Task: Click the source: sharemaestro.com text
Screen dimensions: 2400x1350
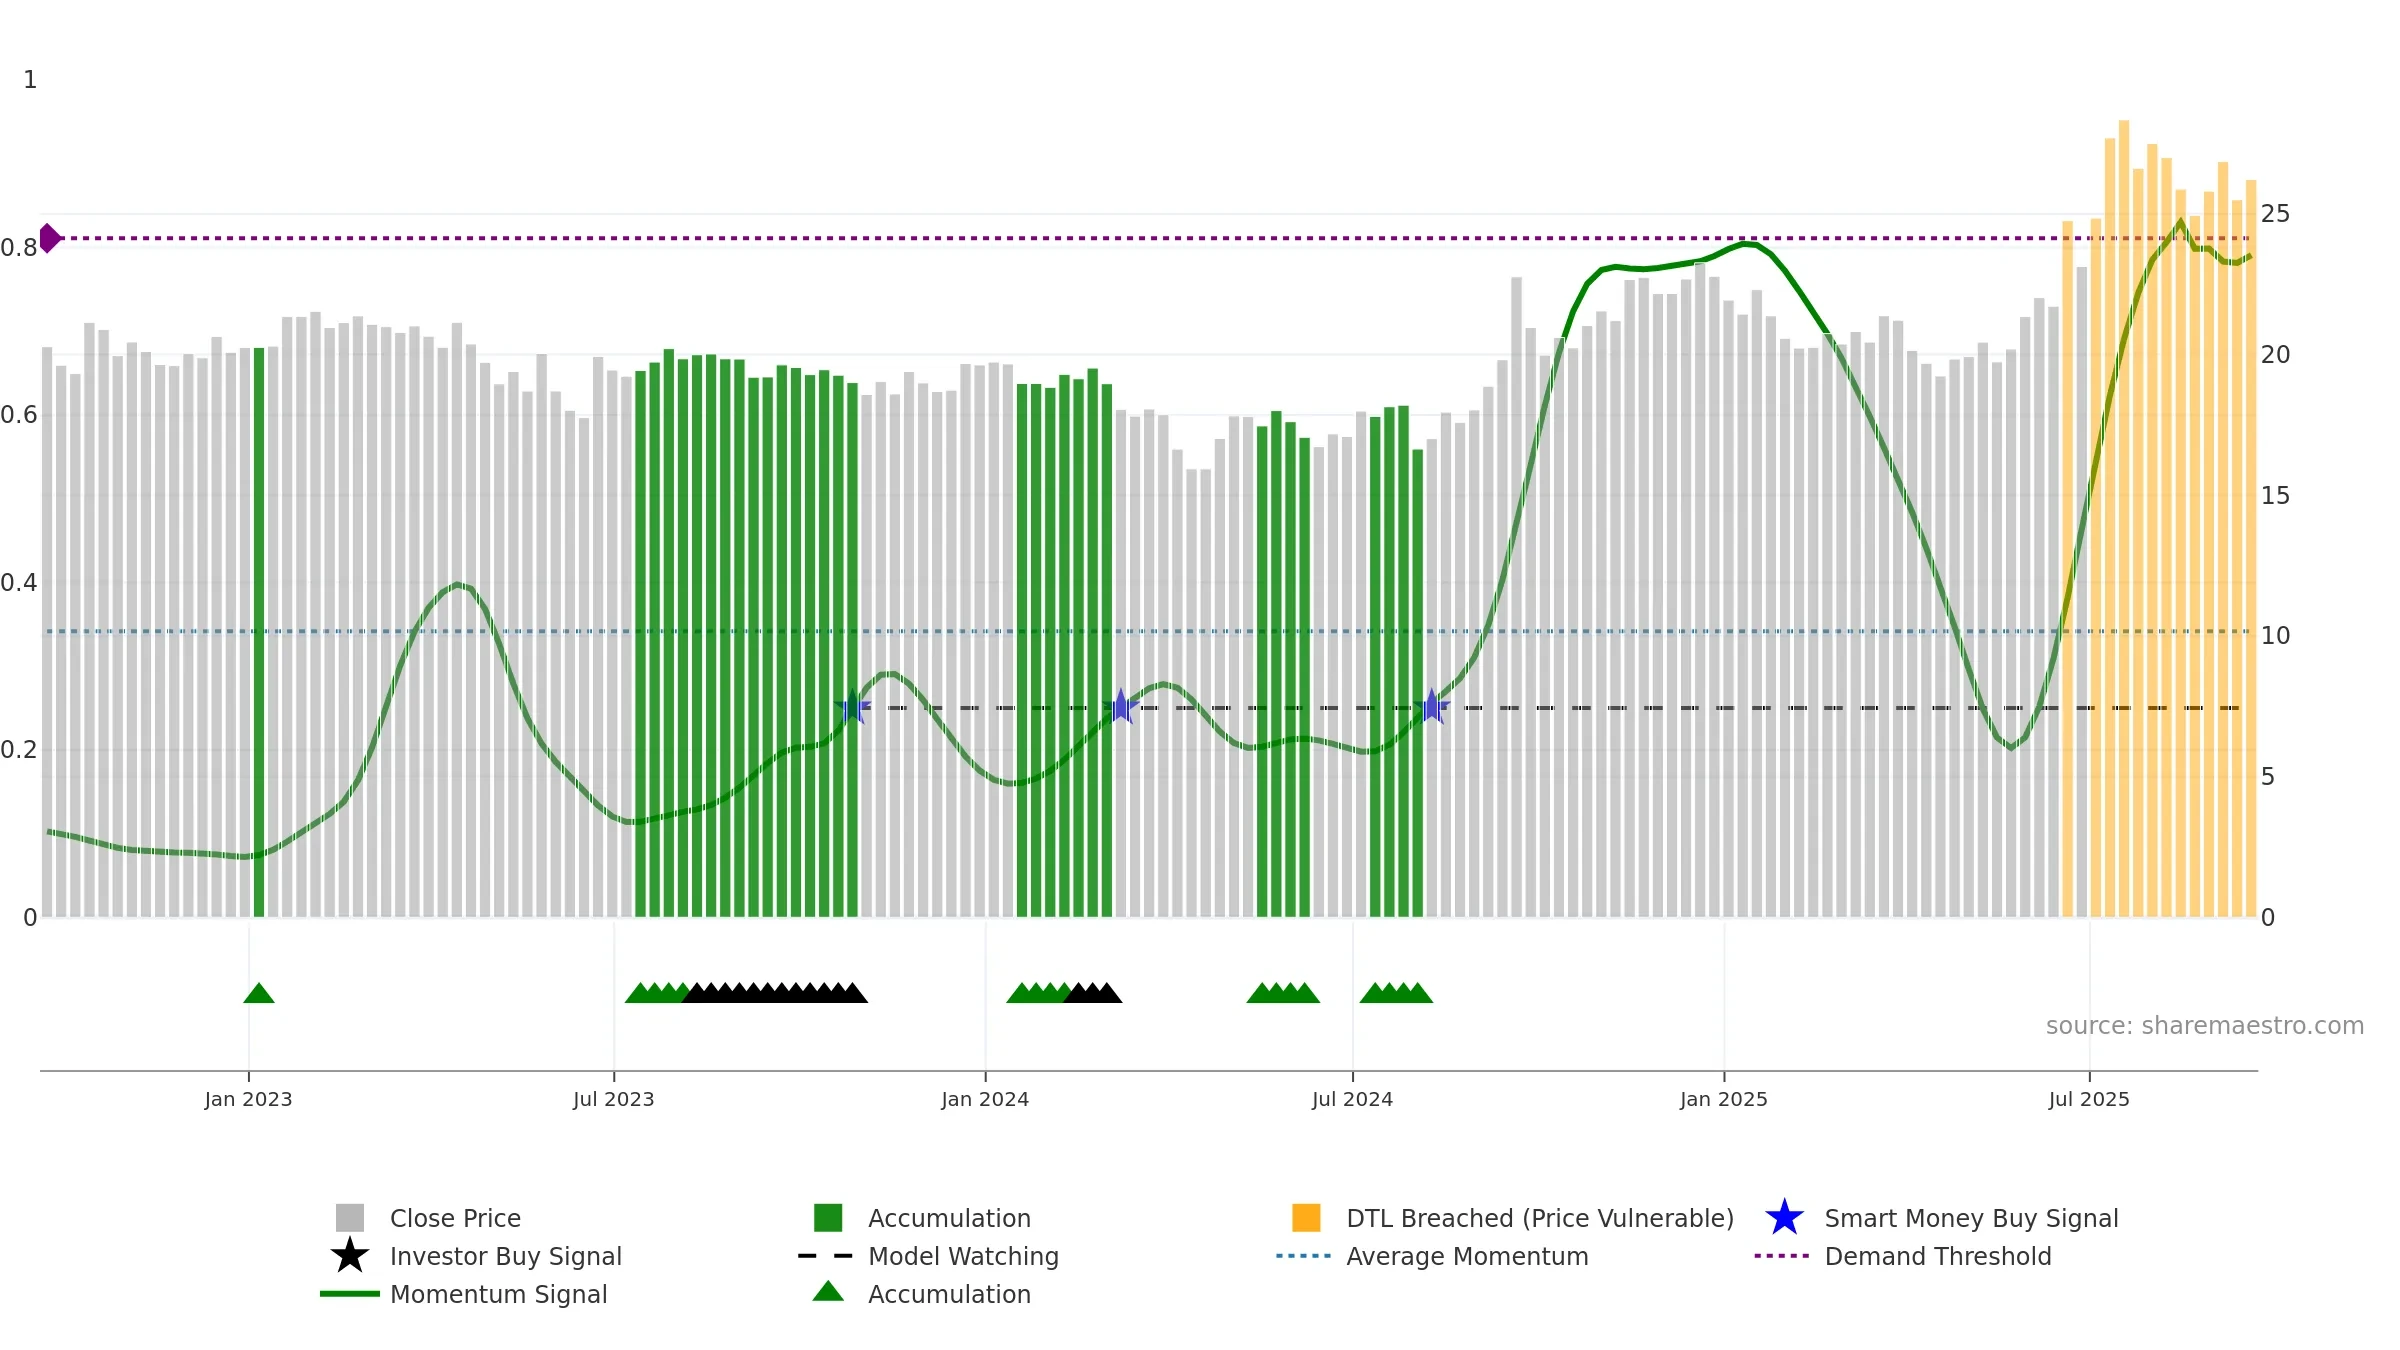Action: click(x=2205, y=1026)
